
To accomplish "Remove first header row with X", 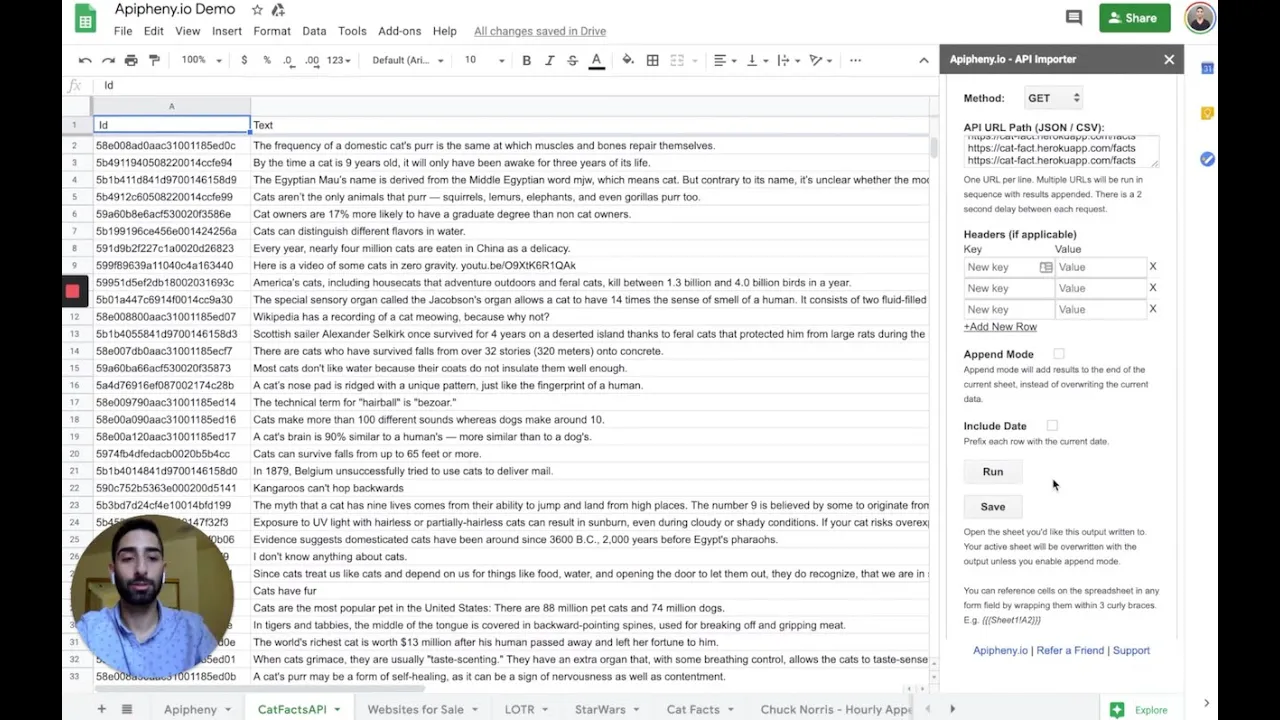I will pyautogui.click(x=1152, y=267).
